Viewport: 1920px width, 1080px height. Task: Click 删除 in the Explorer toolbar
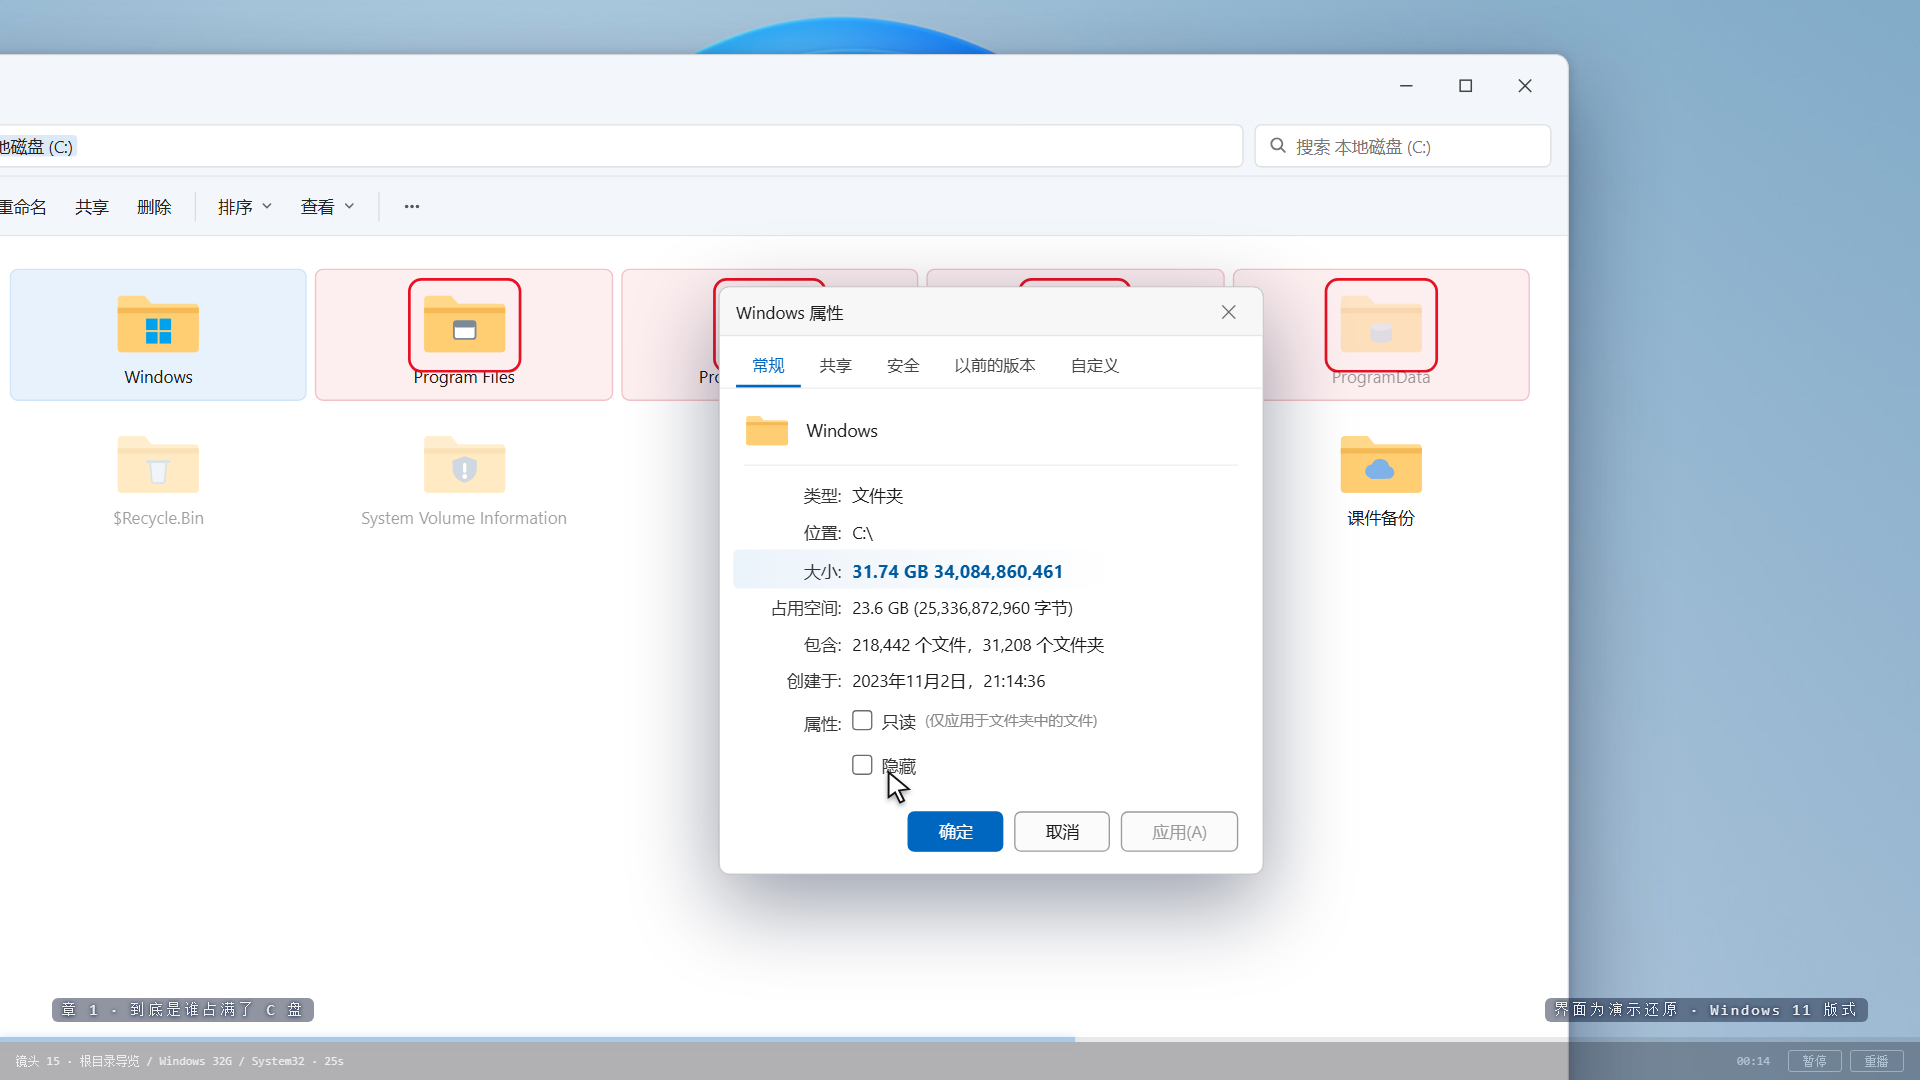click(x=154, y=206)
